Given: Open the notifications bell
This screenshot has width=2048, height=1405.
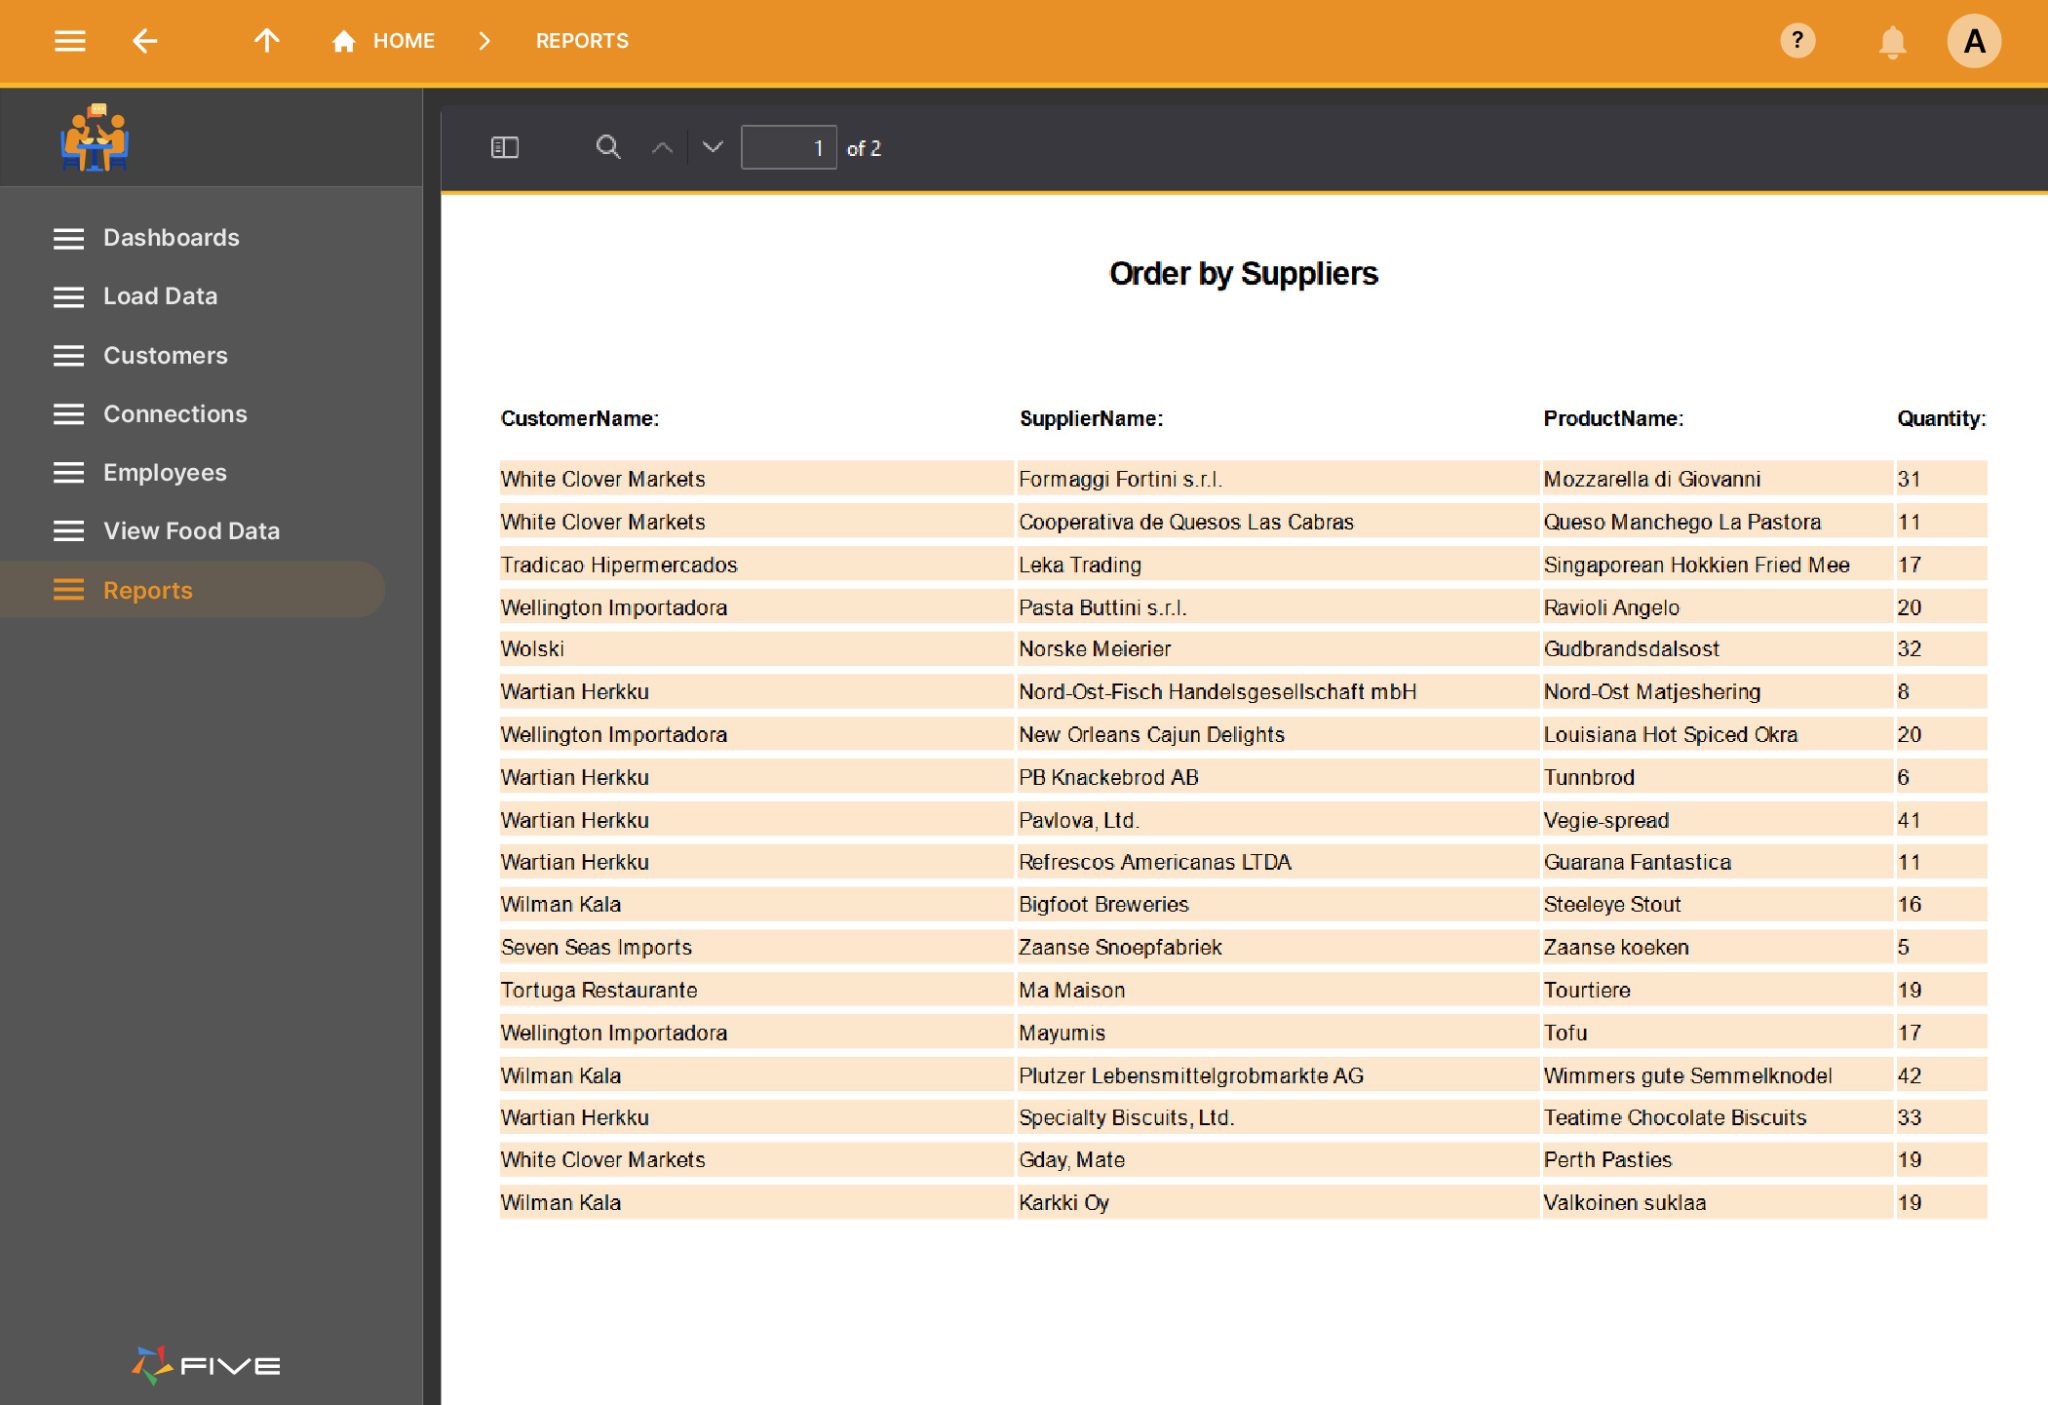Looking at the screenshot, I should tap(1890, 41).
